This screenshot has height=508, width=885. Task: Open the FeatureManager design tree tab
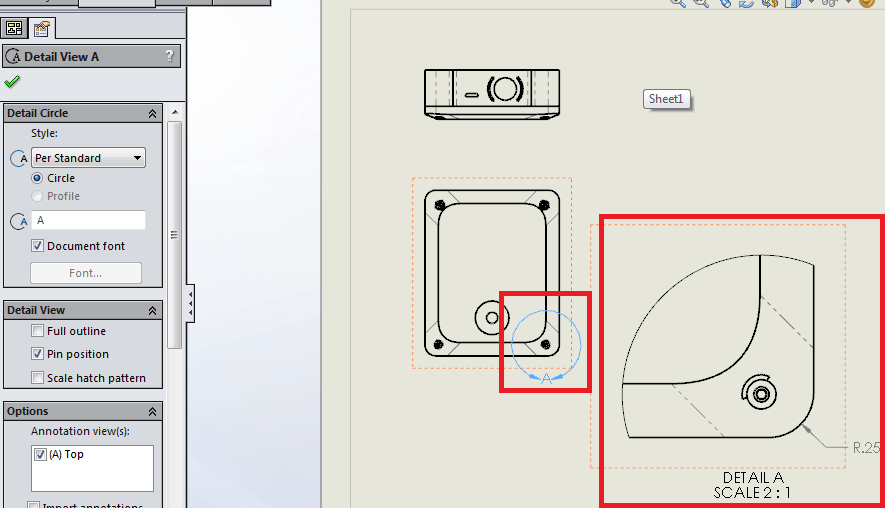point(15,28)
